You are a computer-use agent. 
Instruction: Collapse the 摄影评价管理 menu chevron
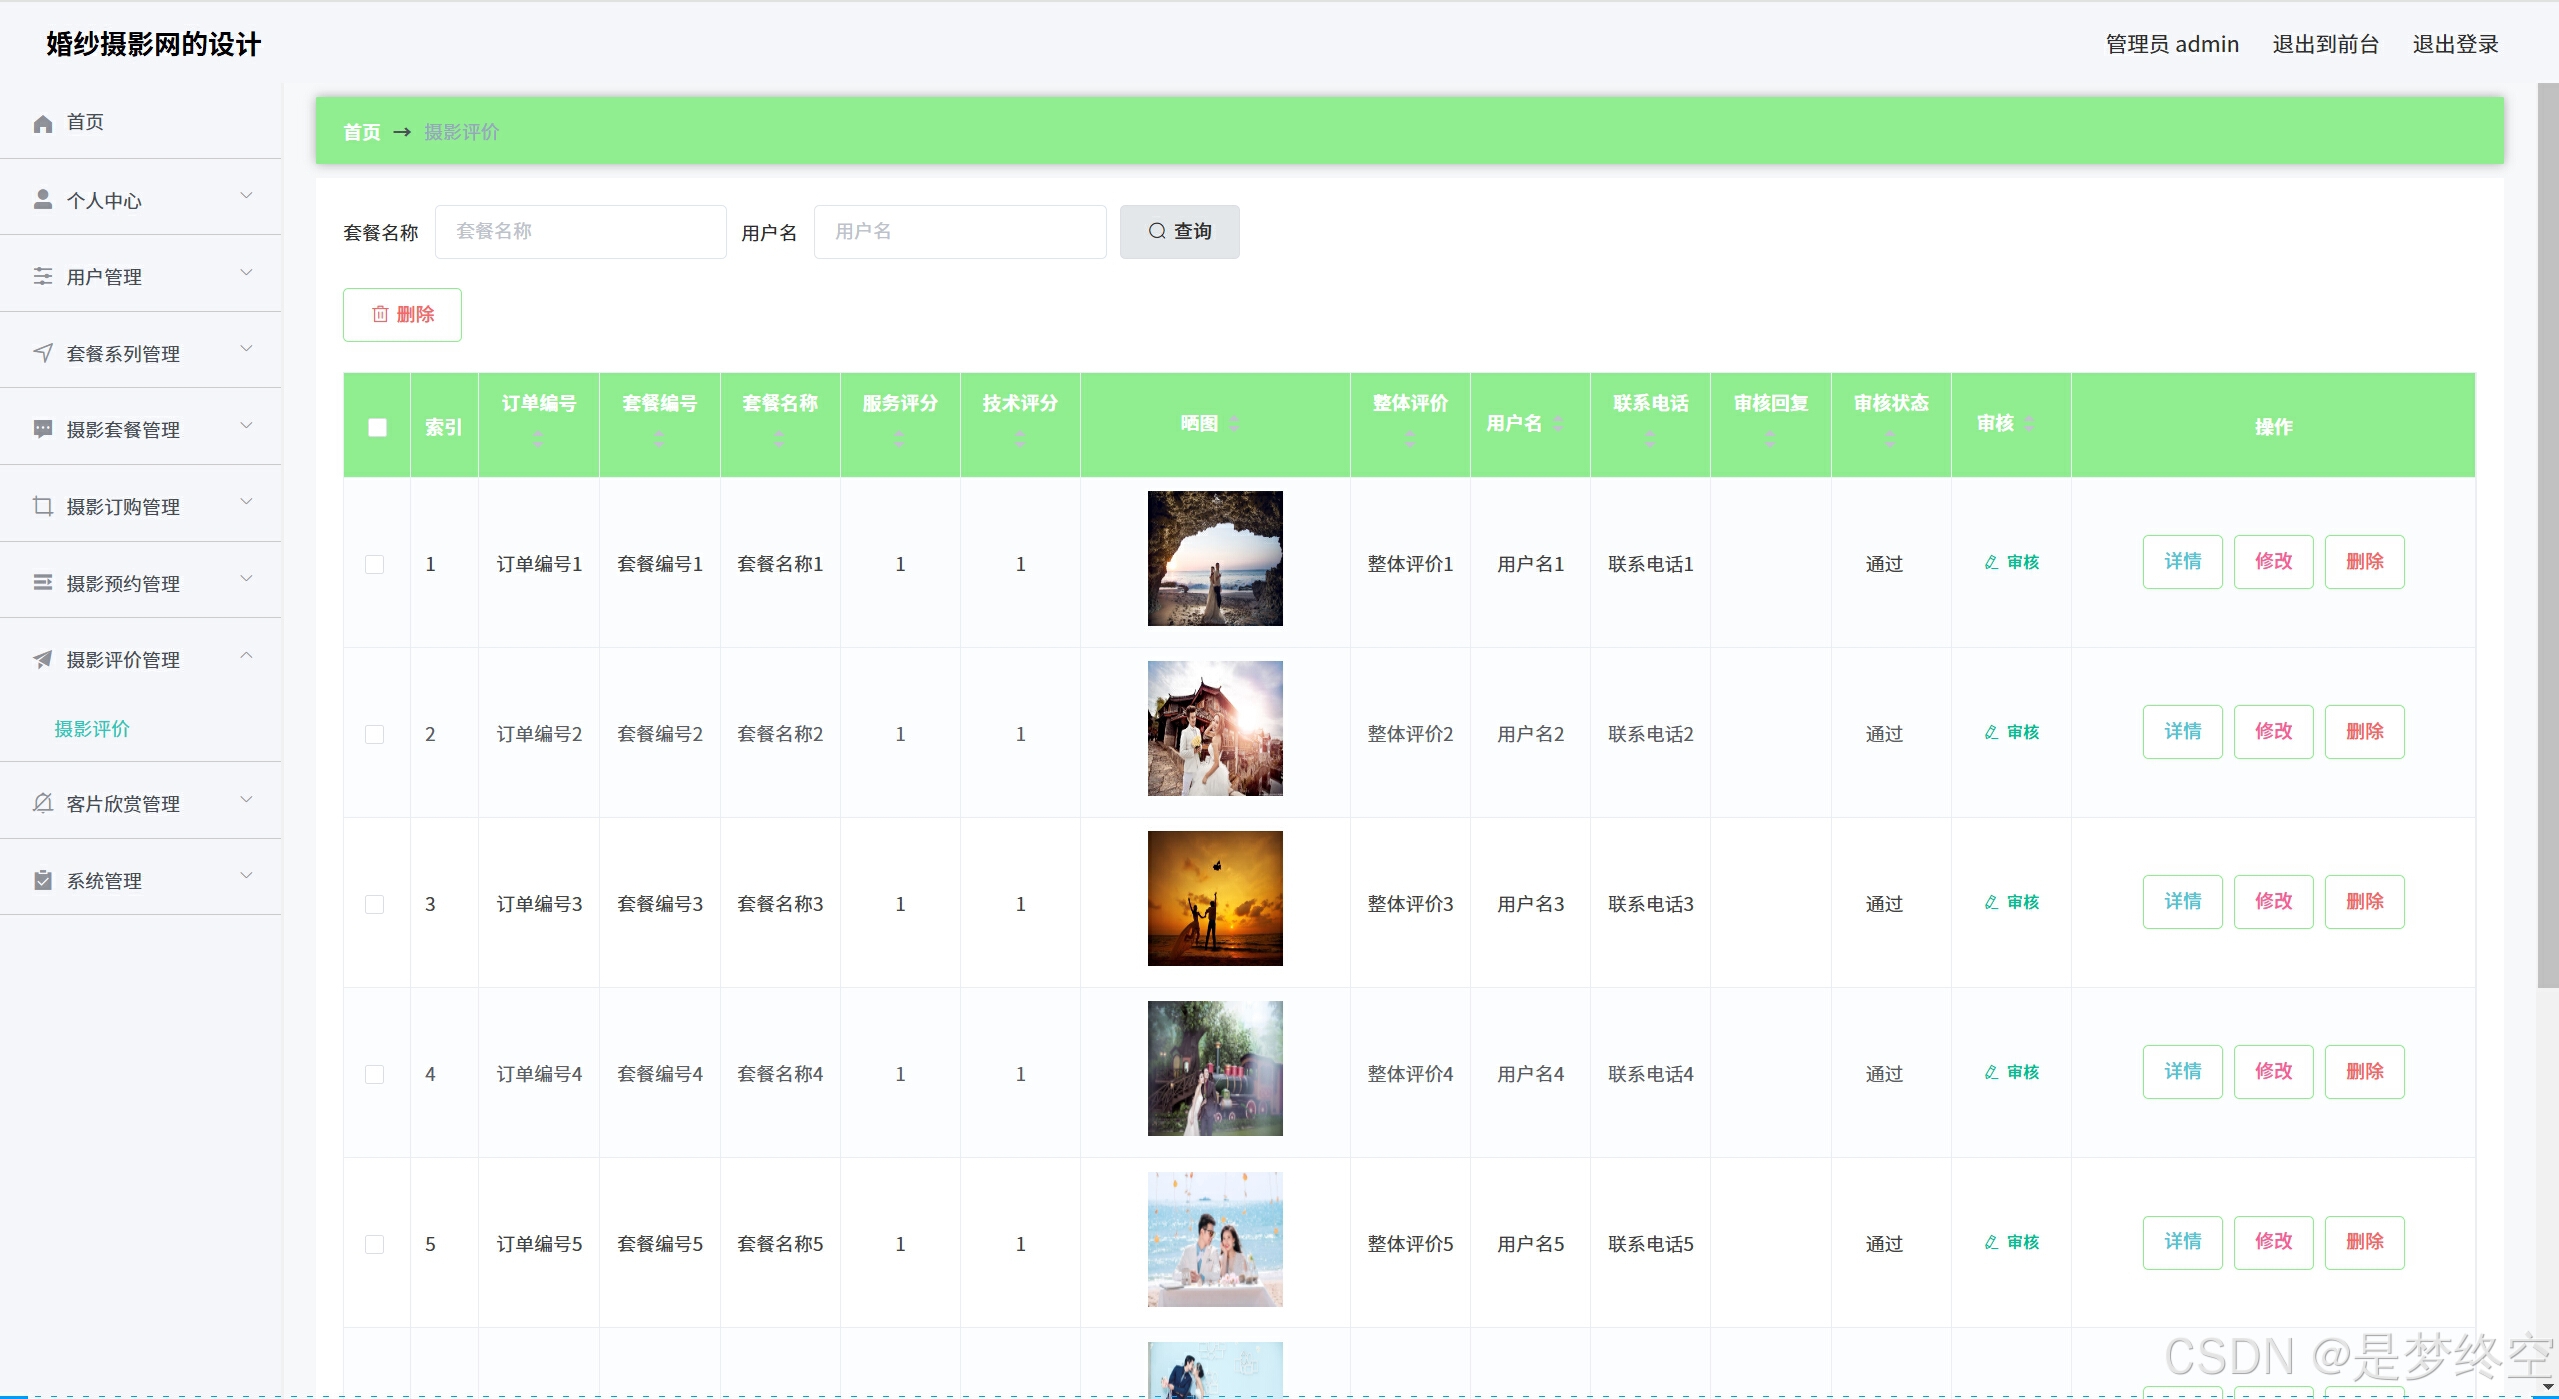coord(246,656)
